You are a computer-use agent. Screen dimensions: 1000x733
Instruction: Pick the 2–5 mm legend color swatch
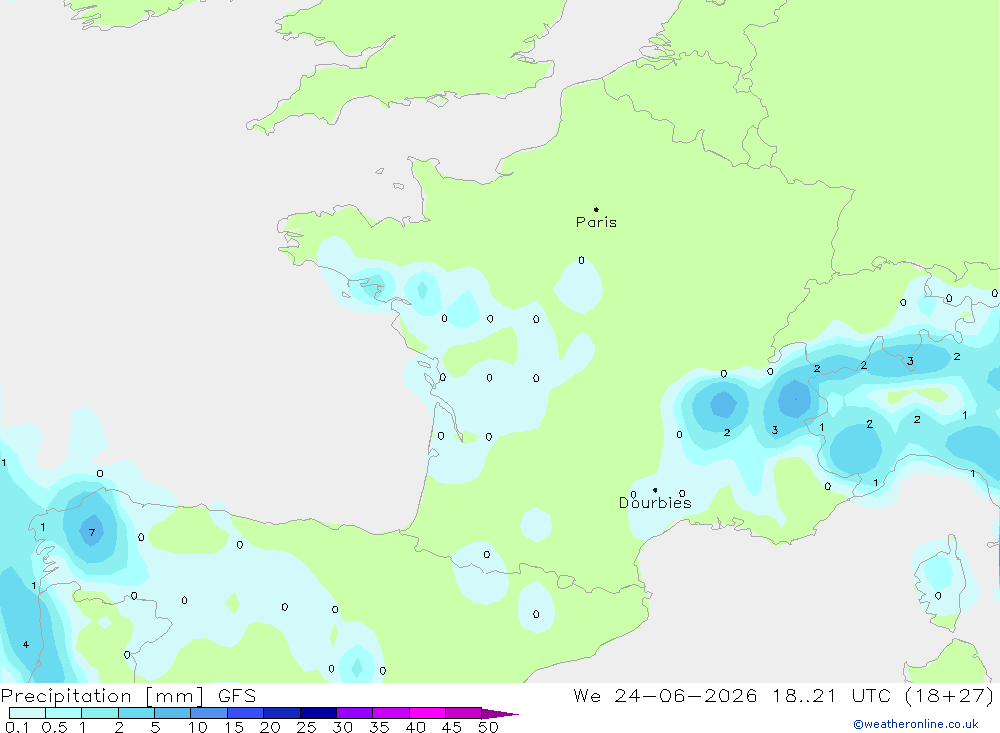136,713
